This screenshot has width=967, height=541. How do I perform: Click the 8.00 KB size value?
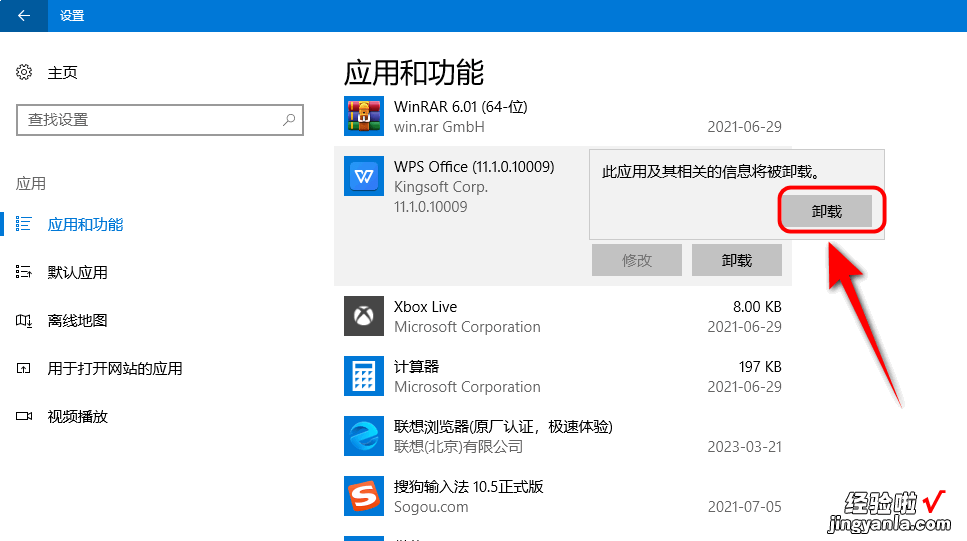click(x=757, y=307)
